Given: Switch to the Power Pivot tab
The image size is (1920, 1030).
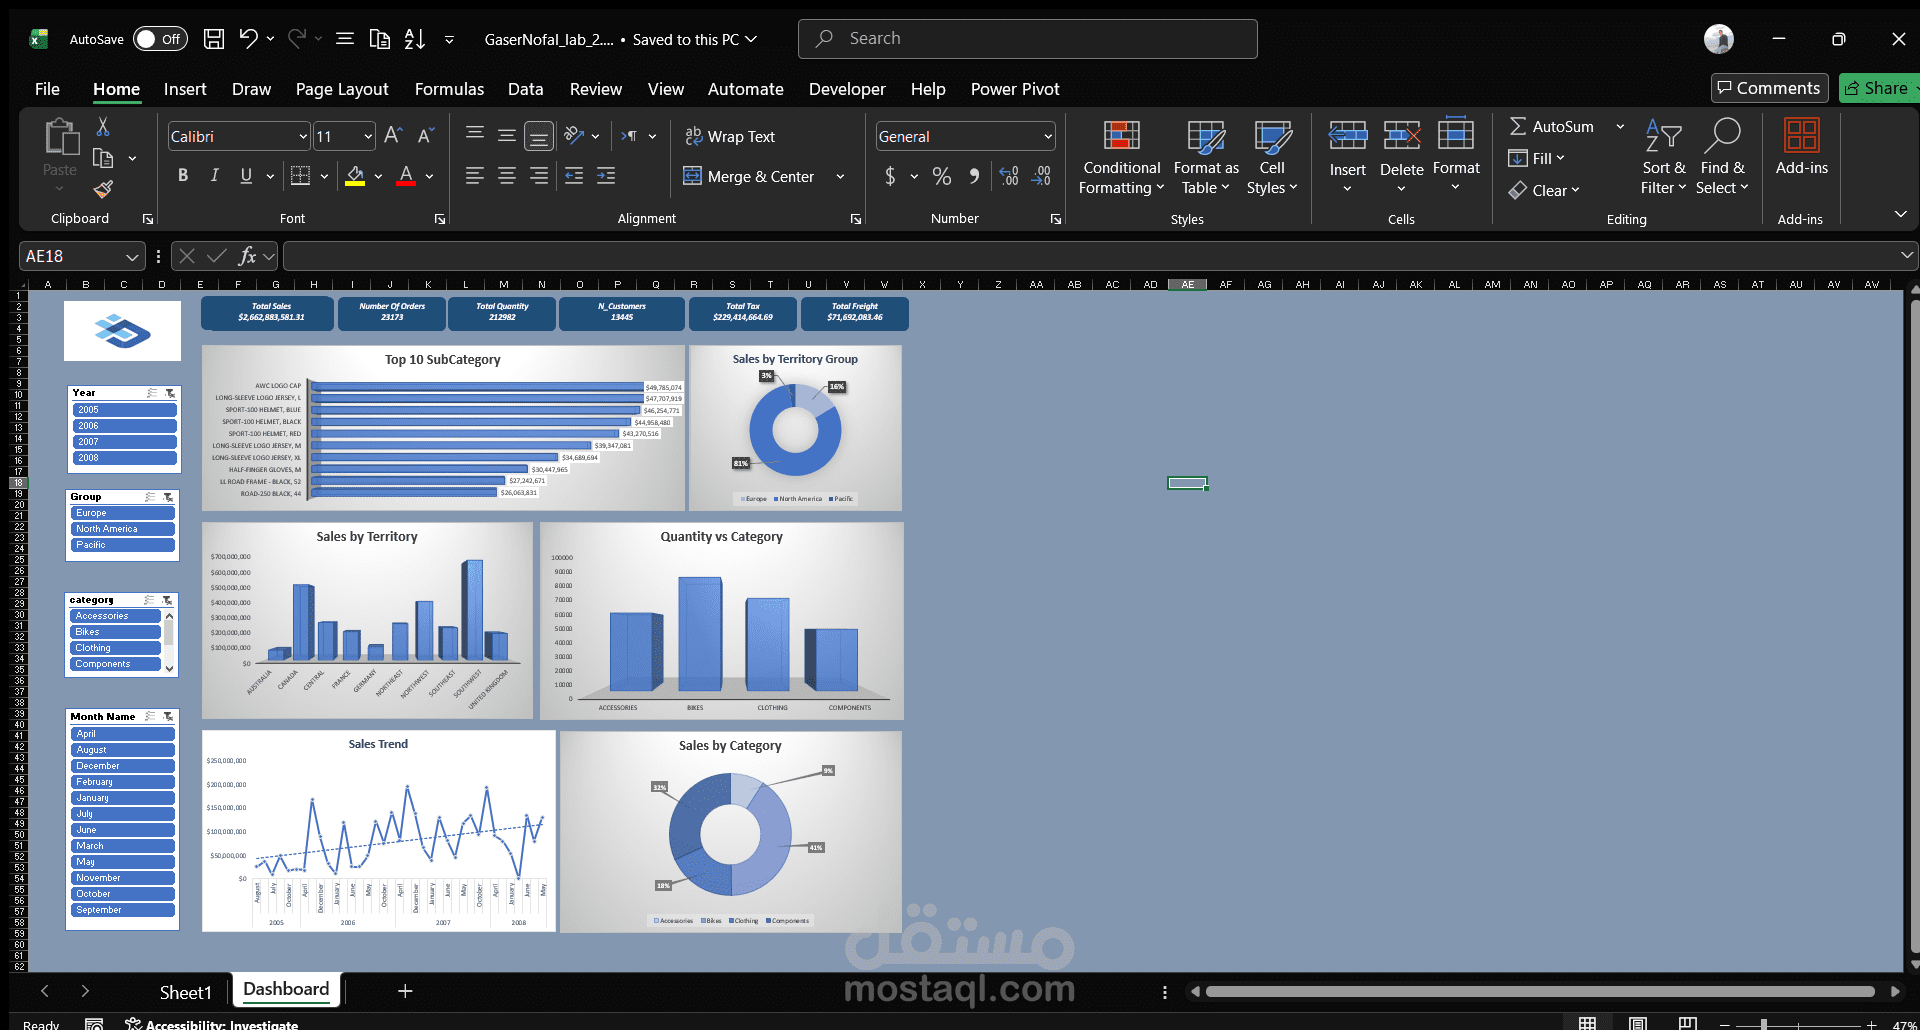Looking at the screenshot, I should (x=1015, y=89).
